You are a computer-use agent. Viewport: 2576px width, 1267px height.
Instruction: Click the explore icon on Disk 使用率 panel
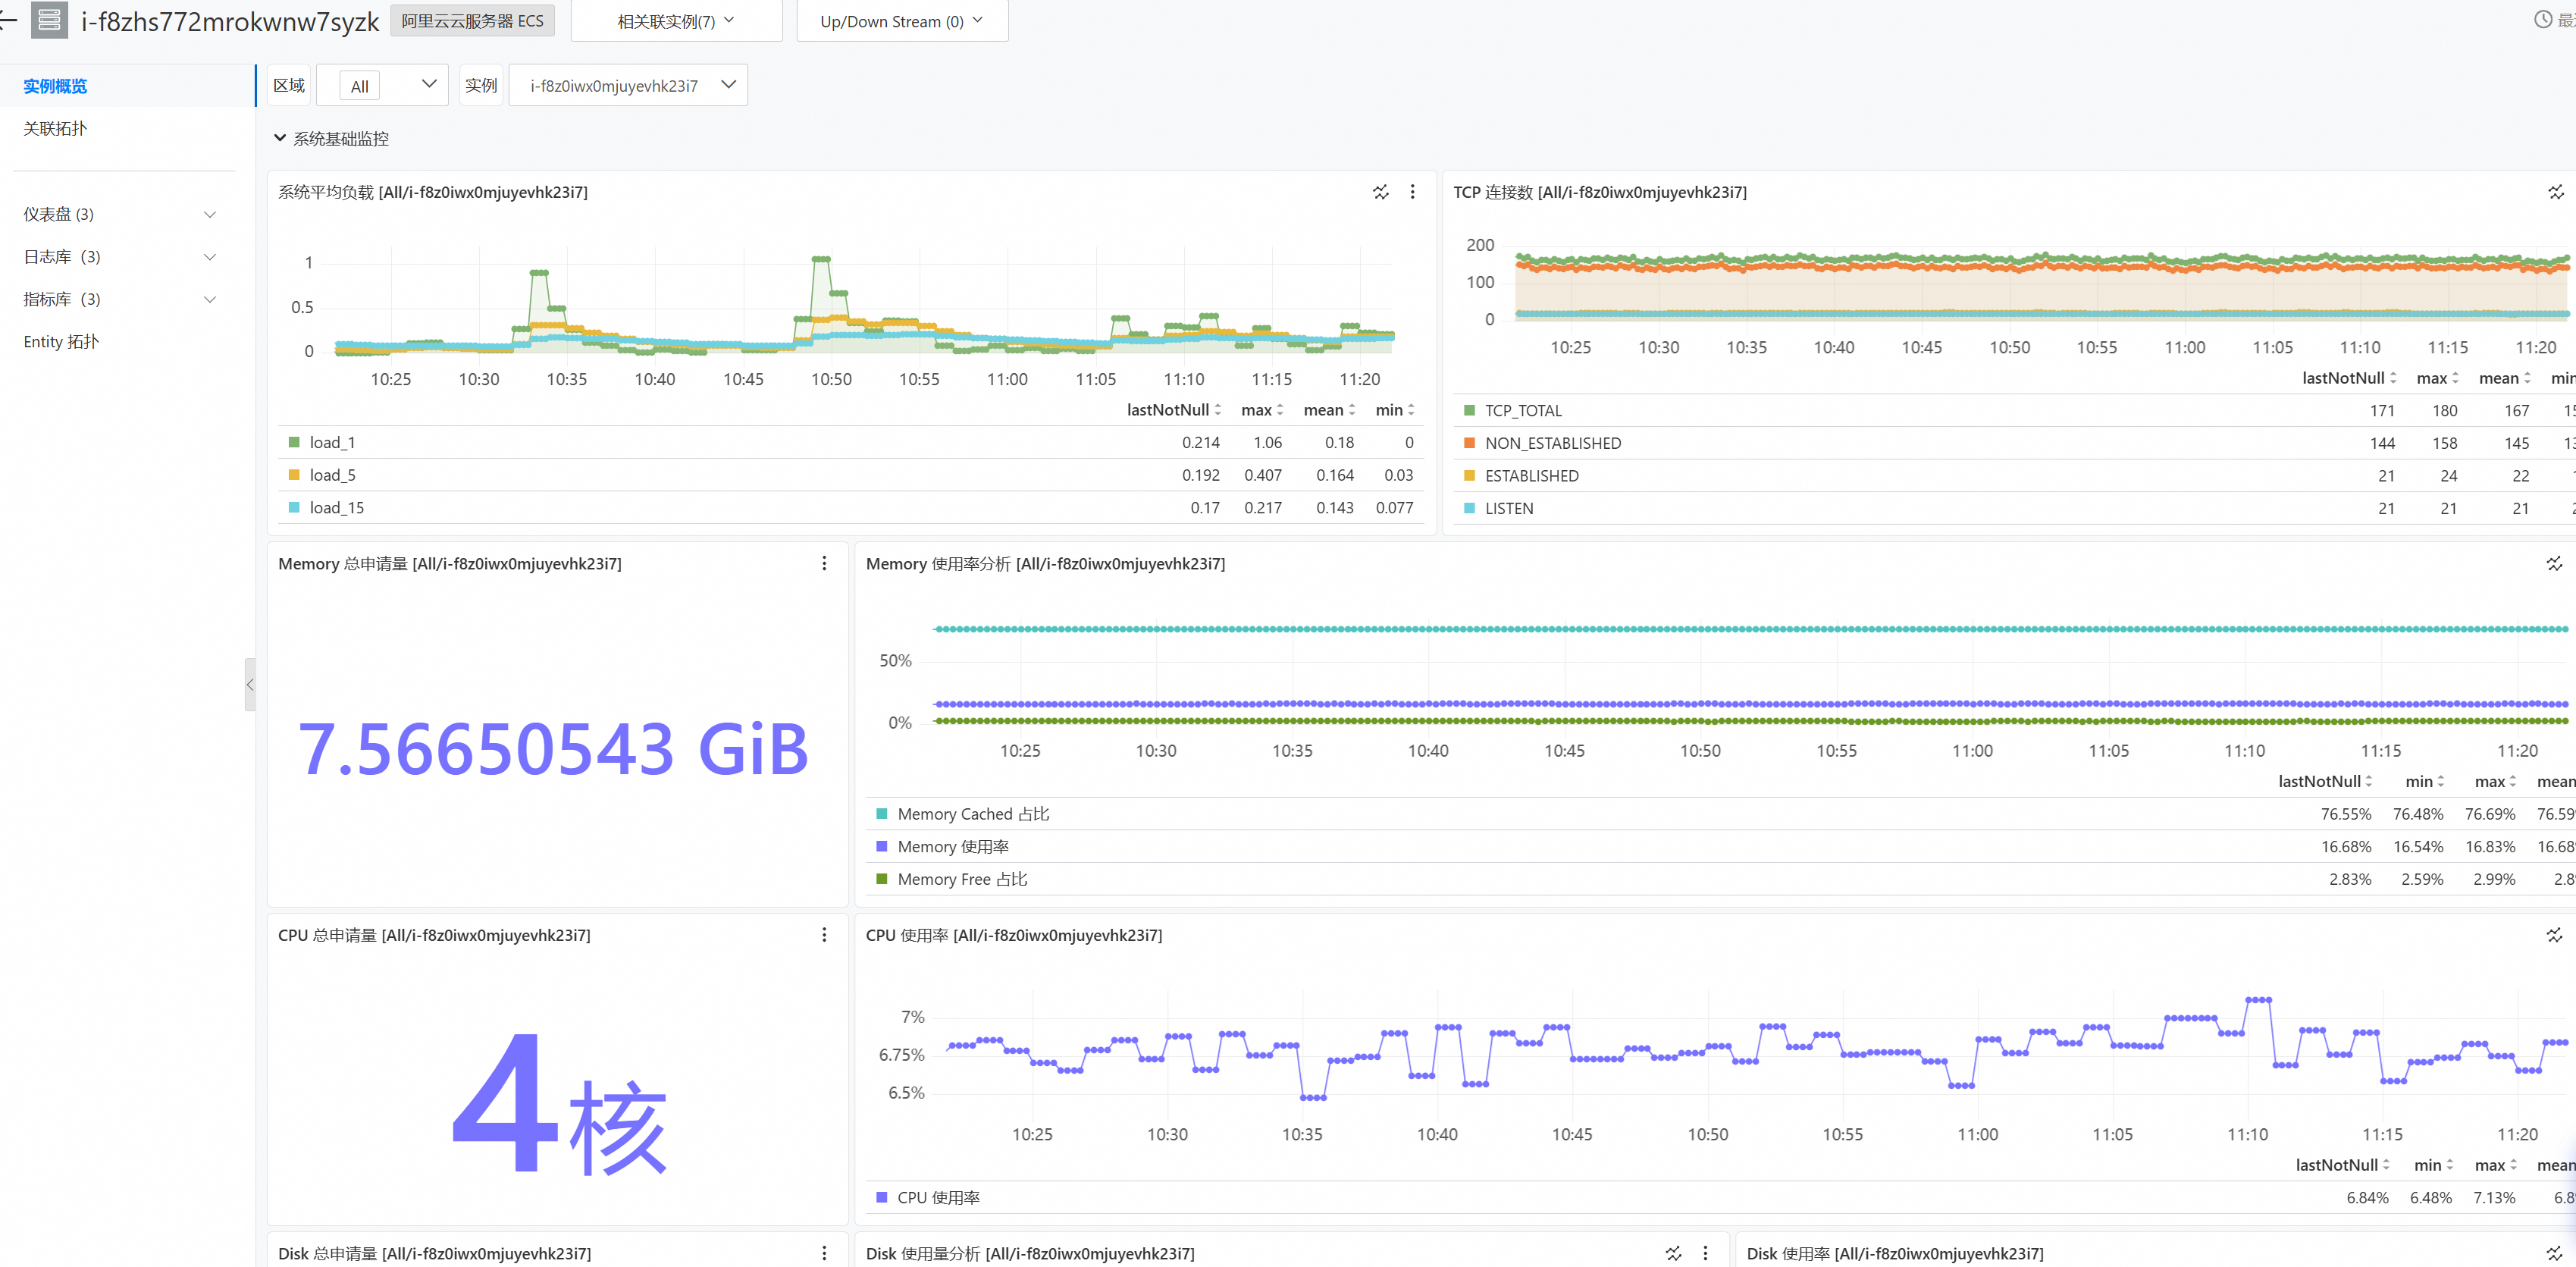[x=2554, y=1253]
